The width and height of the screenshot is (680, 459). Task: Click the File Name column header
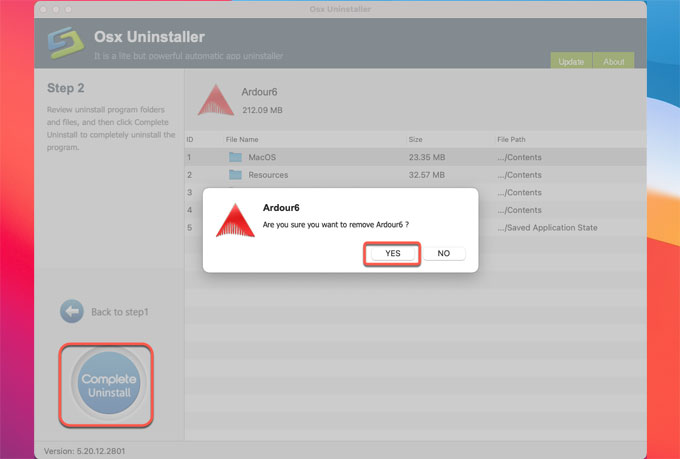242,139
